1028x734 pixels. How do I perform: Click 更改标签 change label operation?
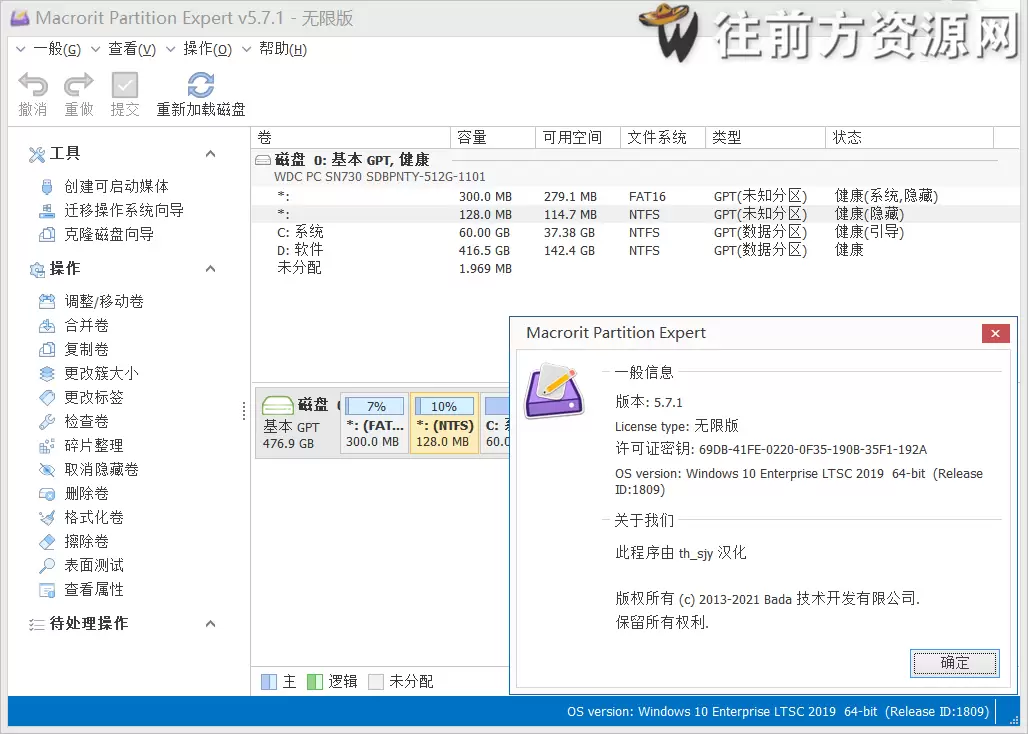pyautogui.click(x=94, y=397)
